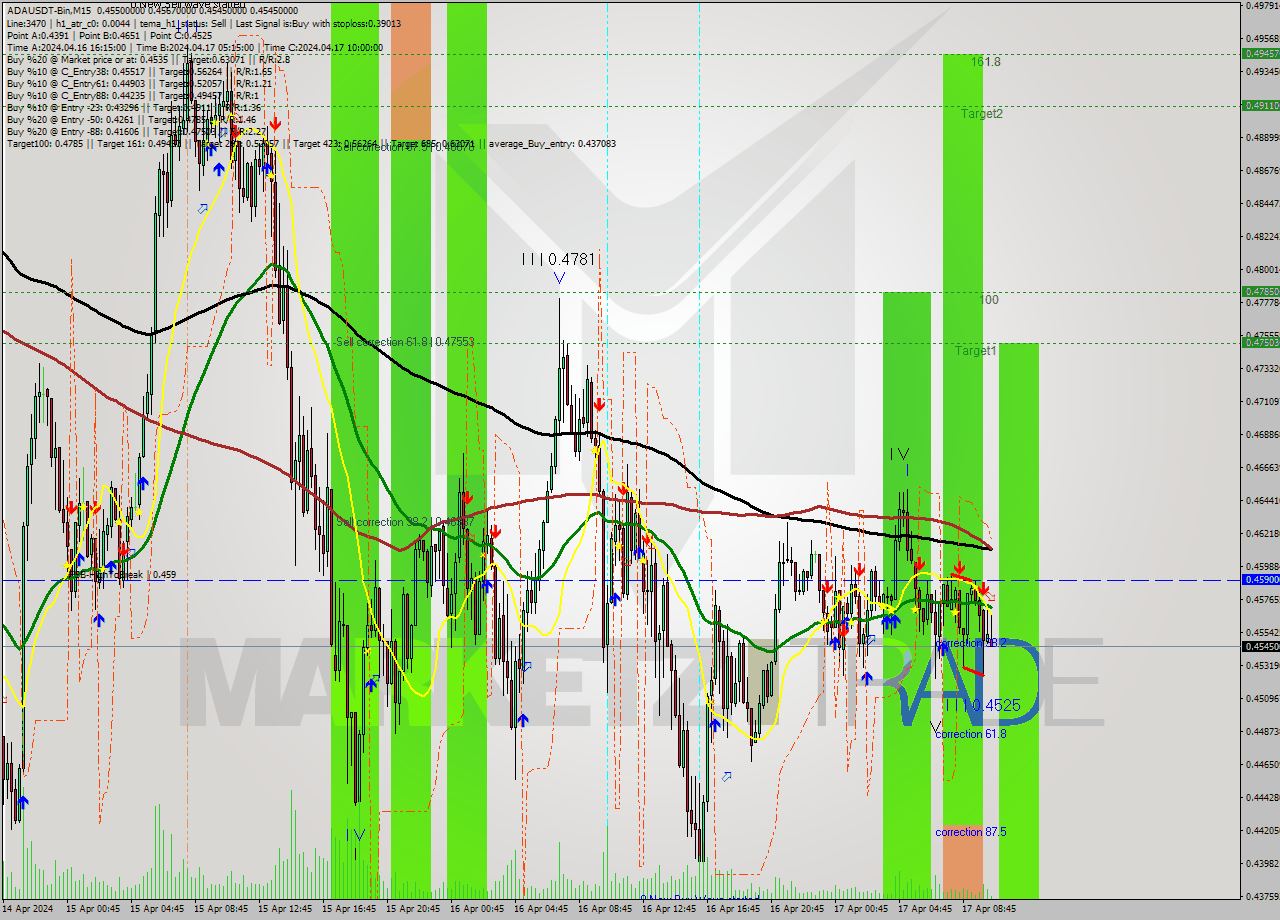1280x920 pixels.
Task: Click the Target2 label
Action: point(982,114)
